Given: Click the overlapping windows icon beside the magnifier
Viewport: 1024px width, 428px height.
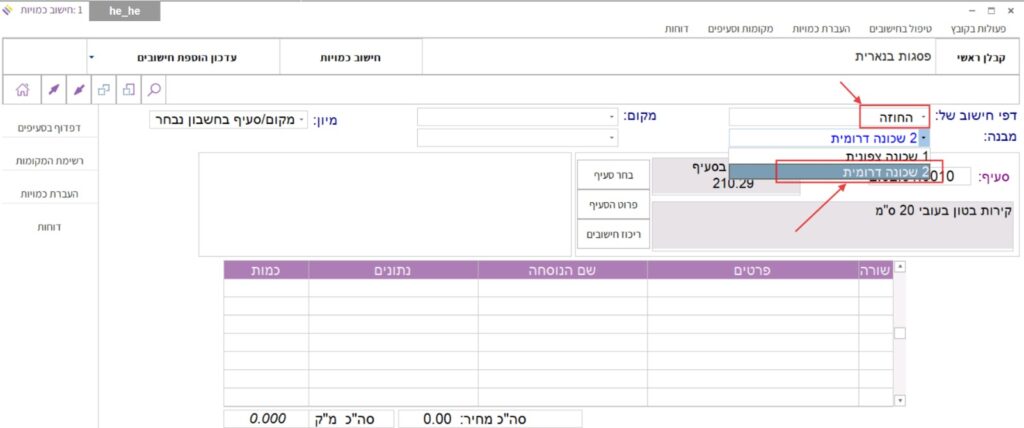Looking at the screenshot, I should click(129, 89).
